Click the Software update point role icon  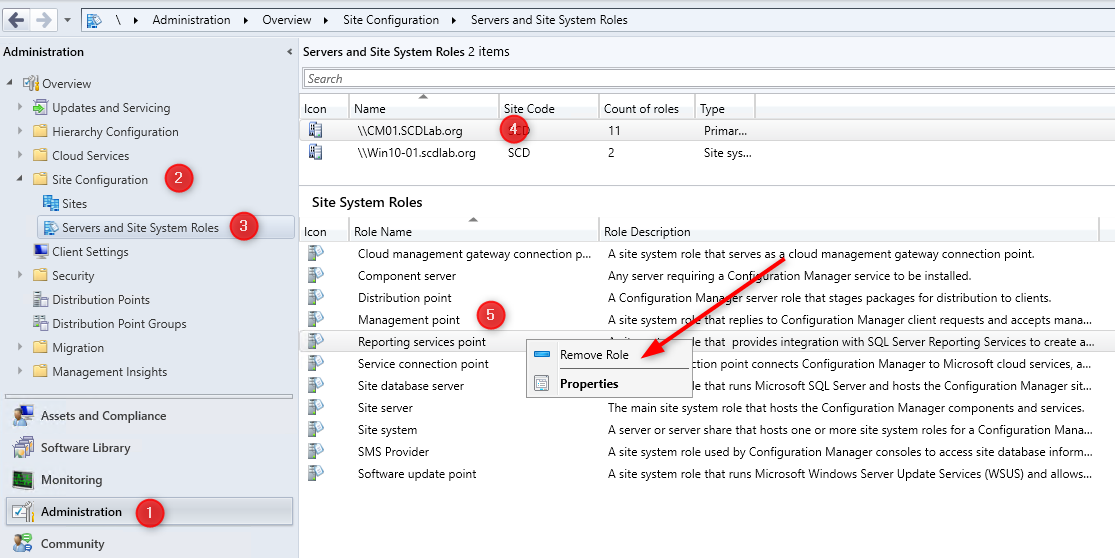[316, 473]
